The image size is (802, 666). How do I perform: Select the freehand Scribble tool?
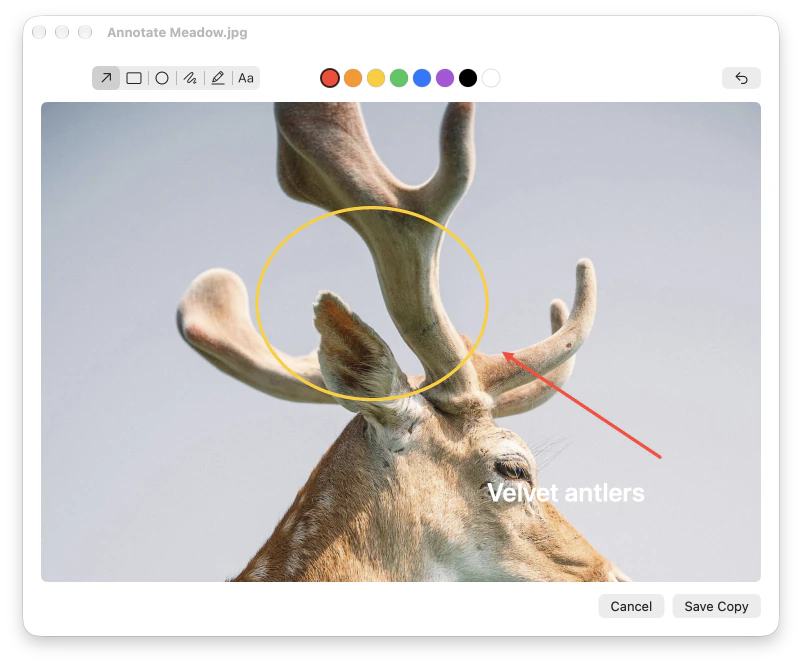pyautogui.click(x=190, y=78)
